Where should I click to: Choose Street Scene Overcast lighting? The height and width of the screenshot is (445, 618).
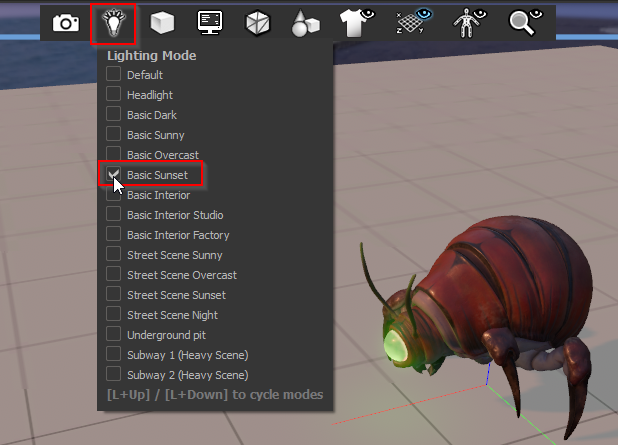[x=114, y=275]
